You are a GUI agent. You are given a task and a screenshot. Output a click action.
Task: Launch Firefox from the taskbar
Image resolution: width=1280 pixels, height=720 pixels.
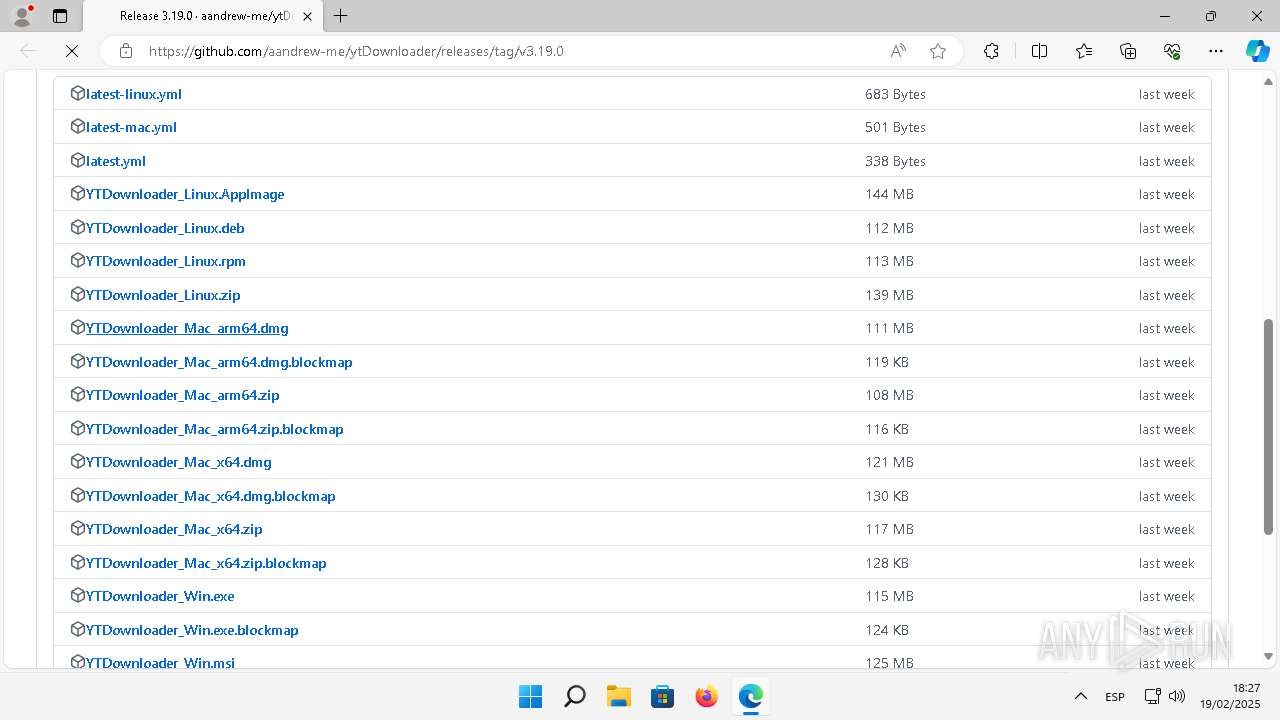pyautogui.click(x=707, y=696)
